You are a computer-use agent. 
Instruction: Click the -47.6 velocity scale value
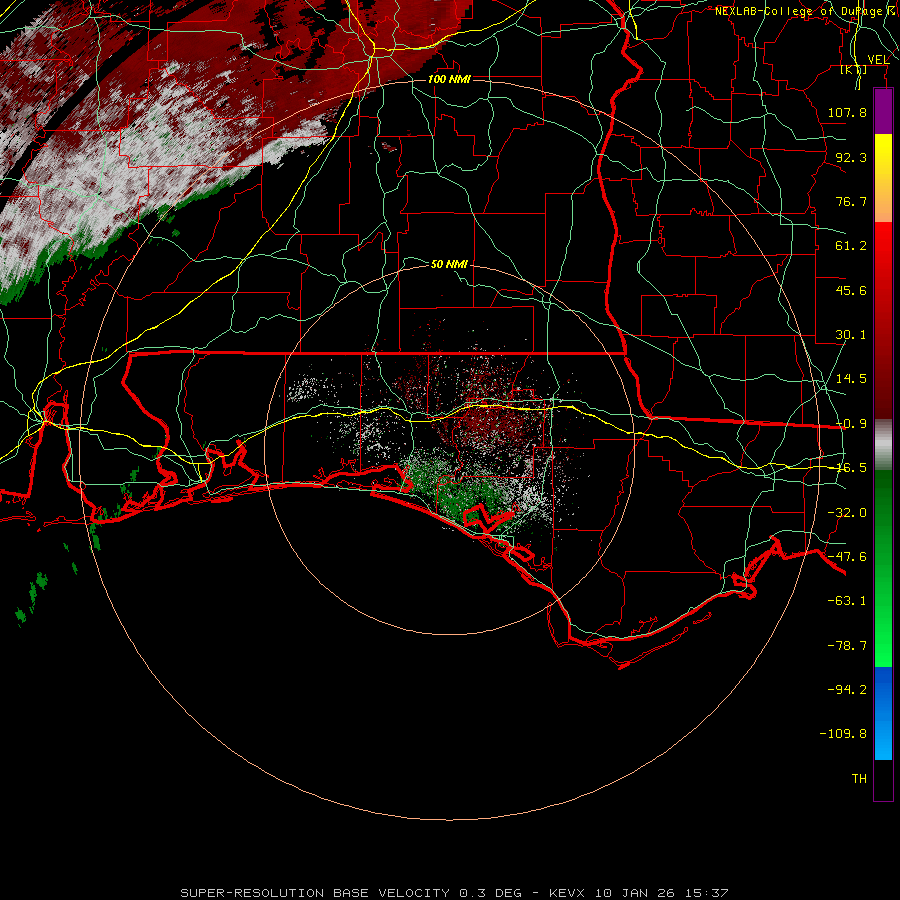tap(847, 557)
